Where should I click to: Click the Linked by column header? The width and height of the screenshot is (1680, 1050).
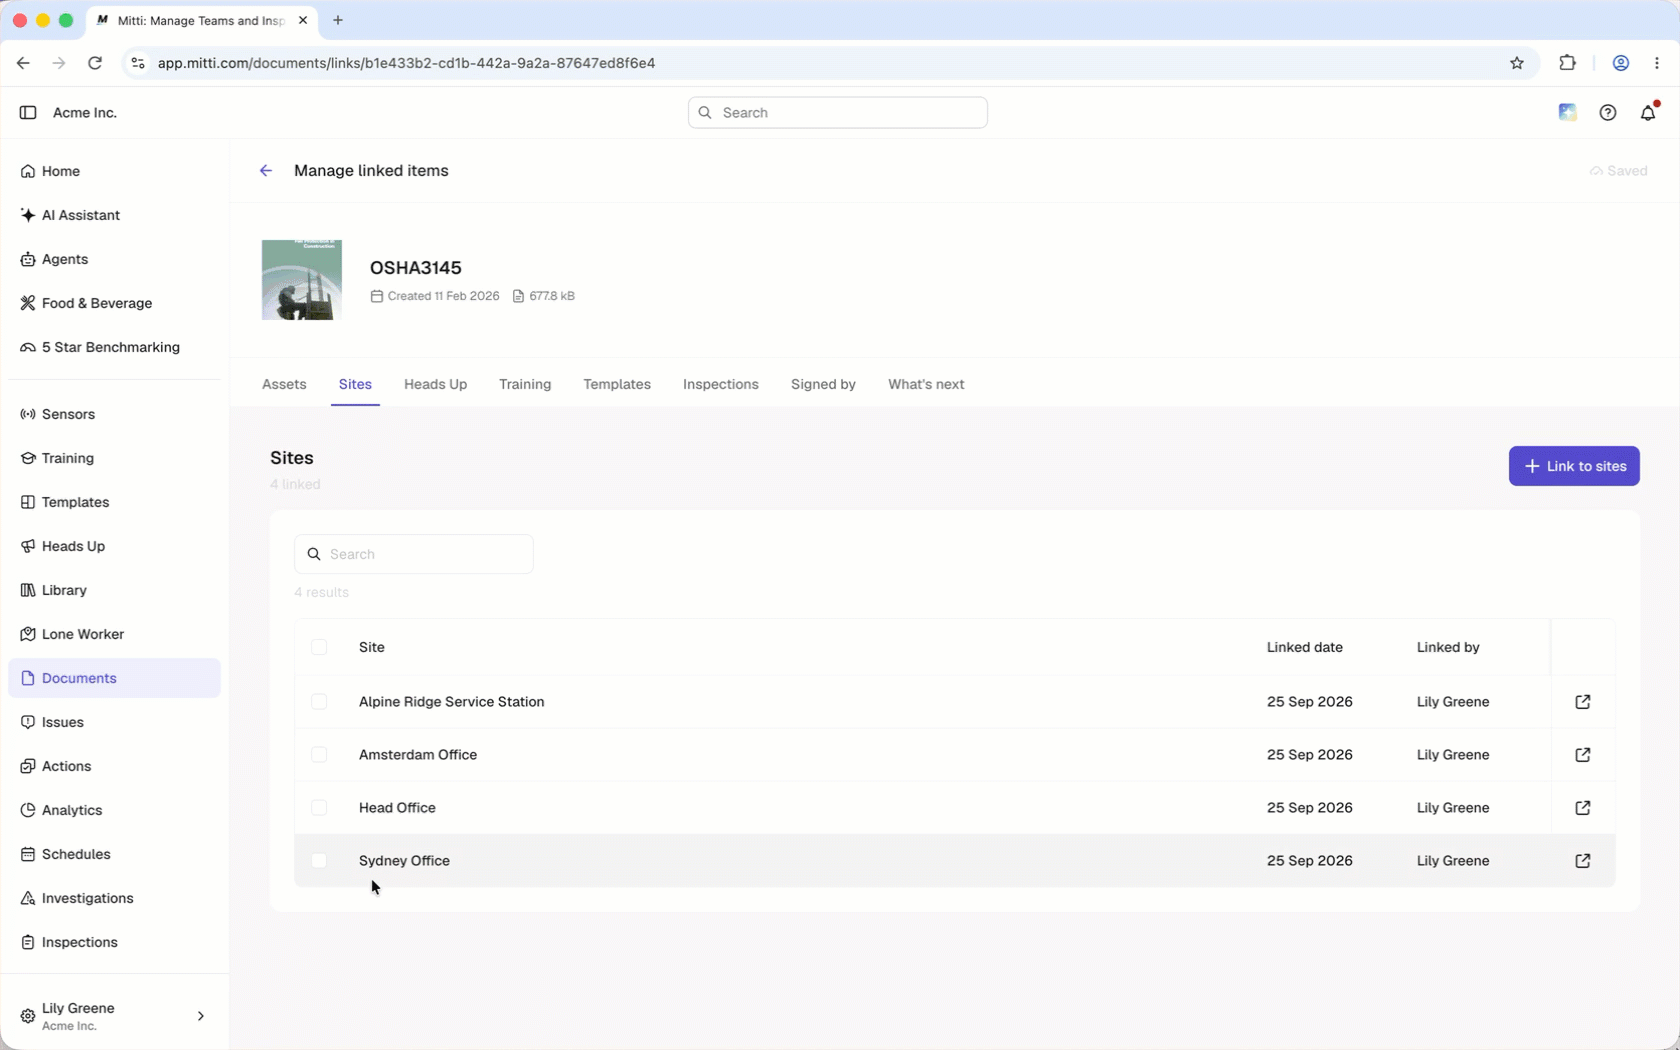(x=1448, y=648)
